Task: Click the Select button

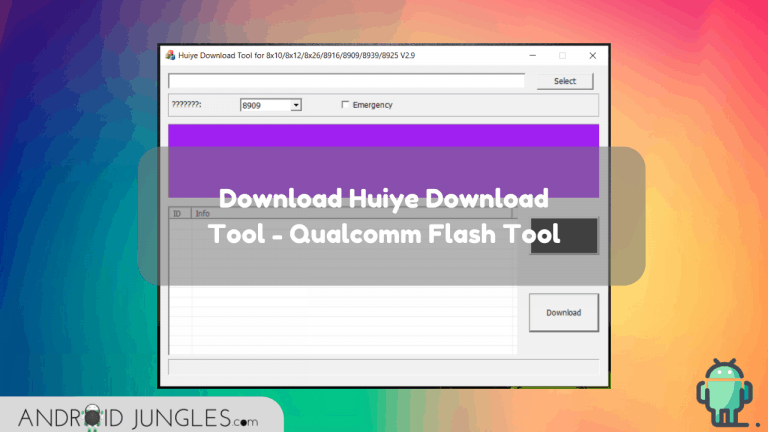Action: point(565,81)
